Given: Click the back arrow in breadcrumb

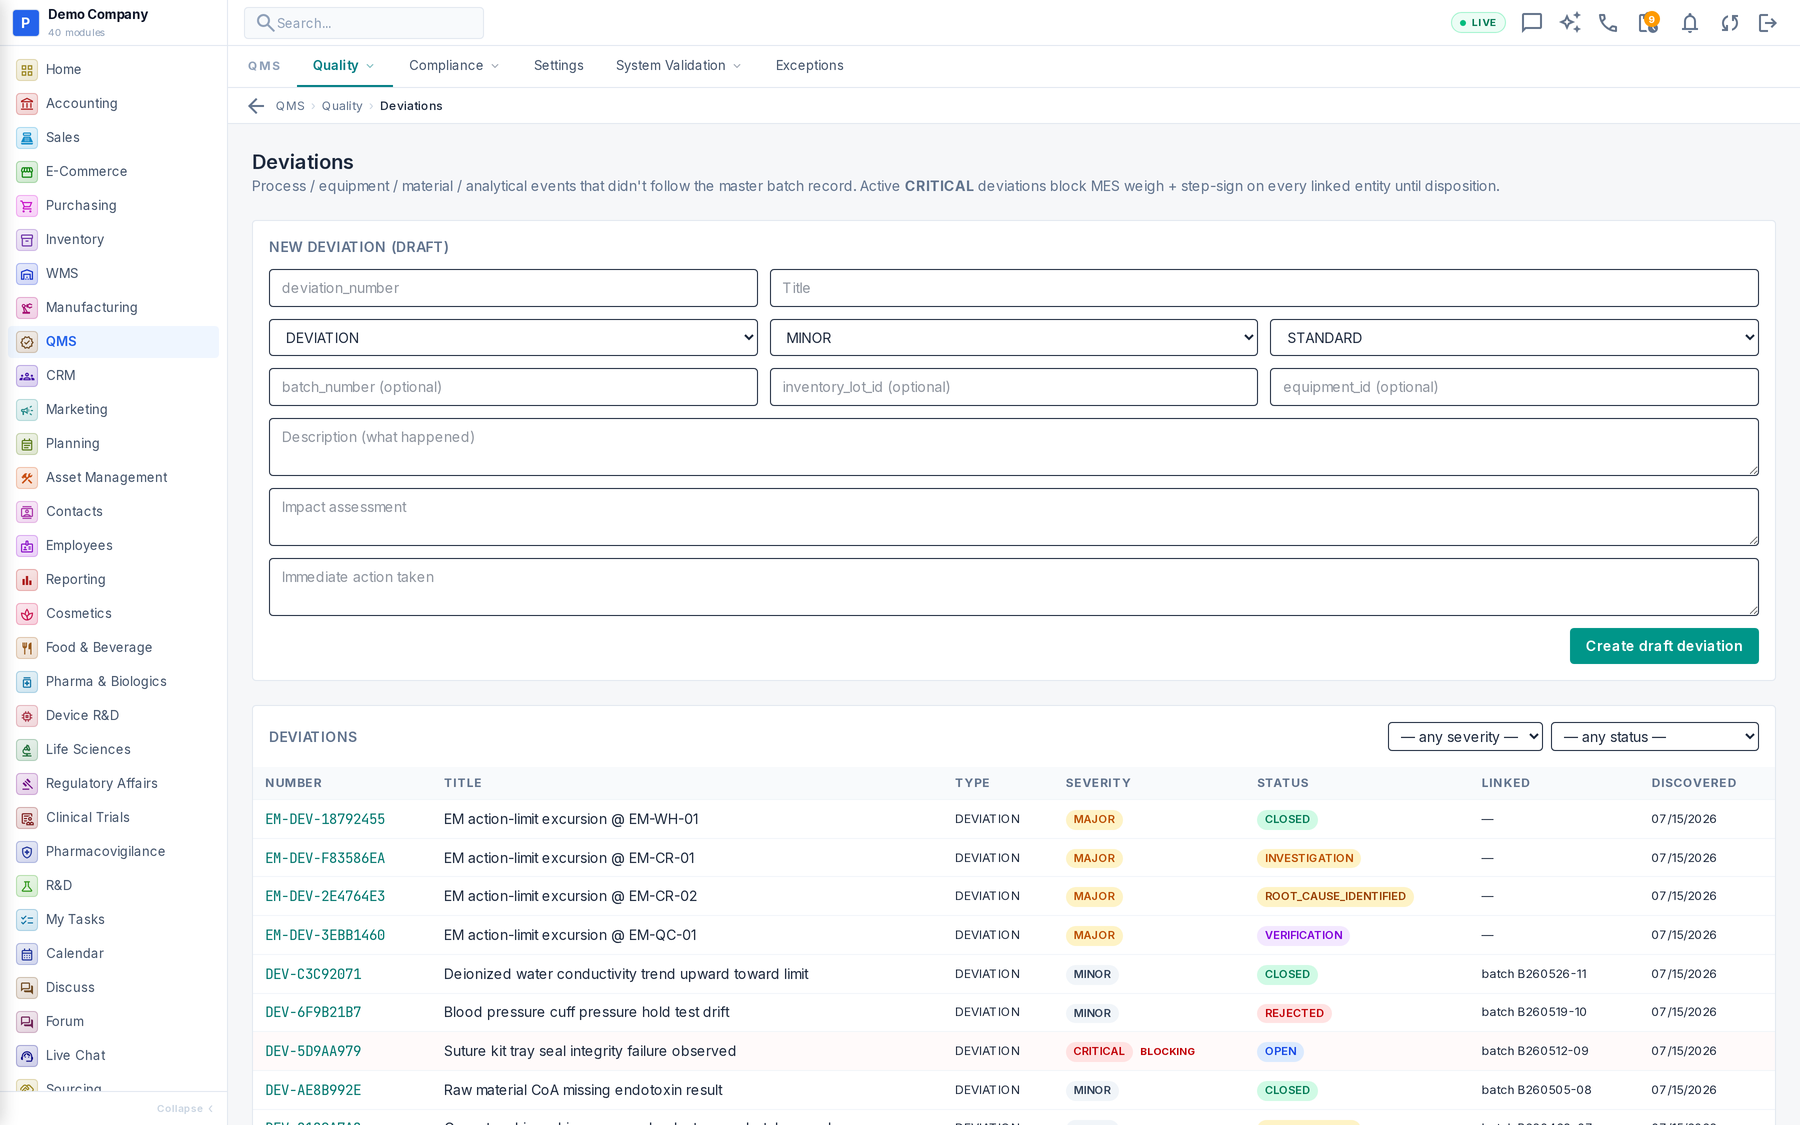Looking at the screenshot, I should [256, 106].
